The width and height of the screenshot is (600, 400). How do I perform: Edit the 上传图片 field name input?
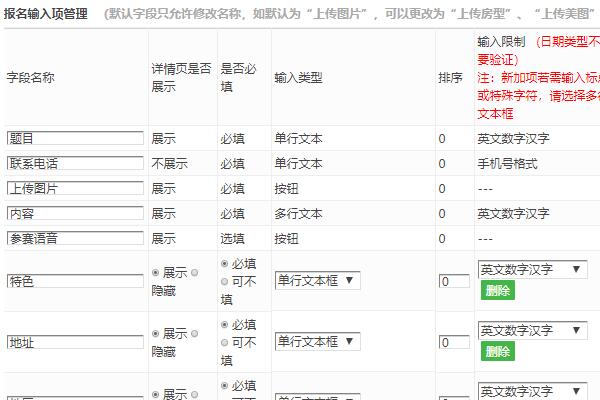click(x=75, y=188)
